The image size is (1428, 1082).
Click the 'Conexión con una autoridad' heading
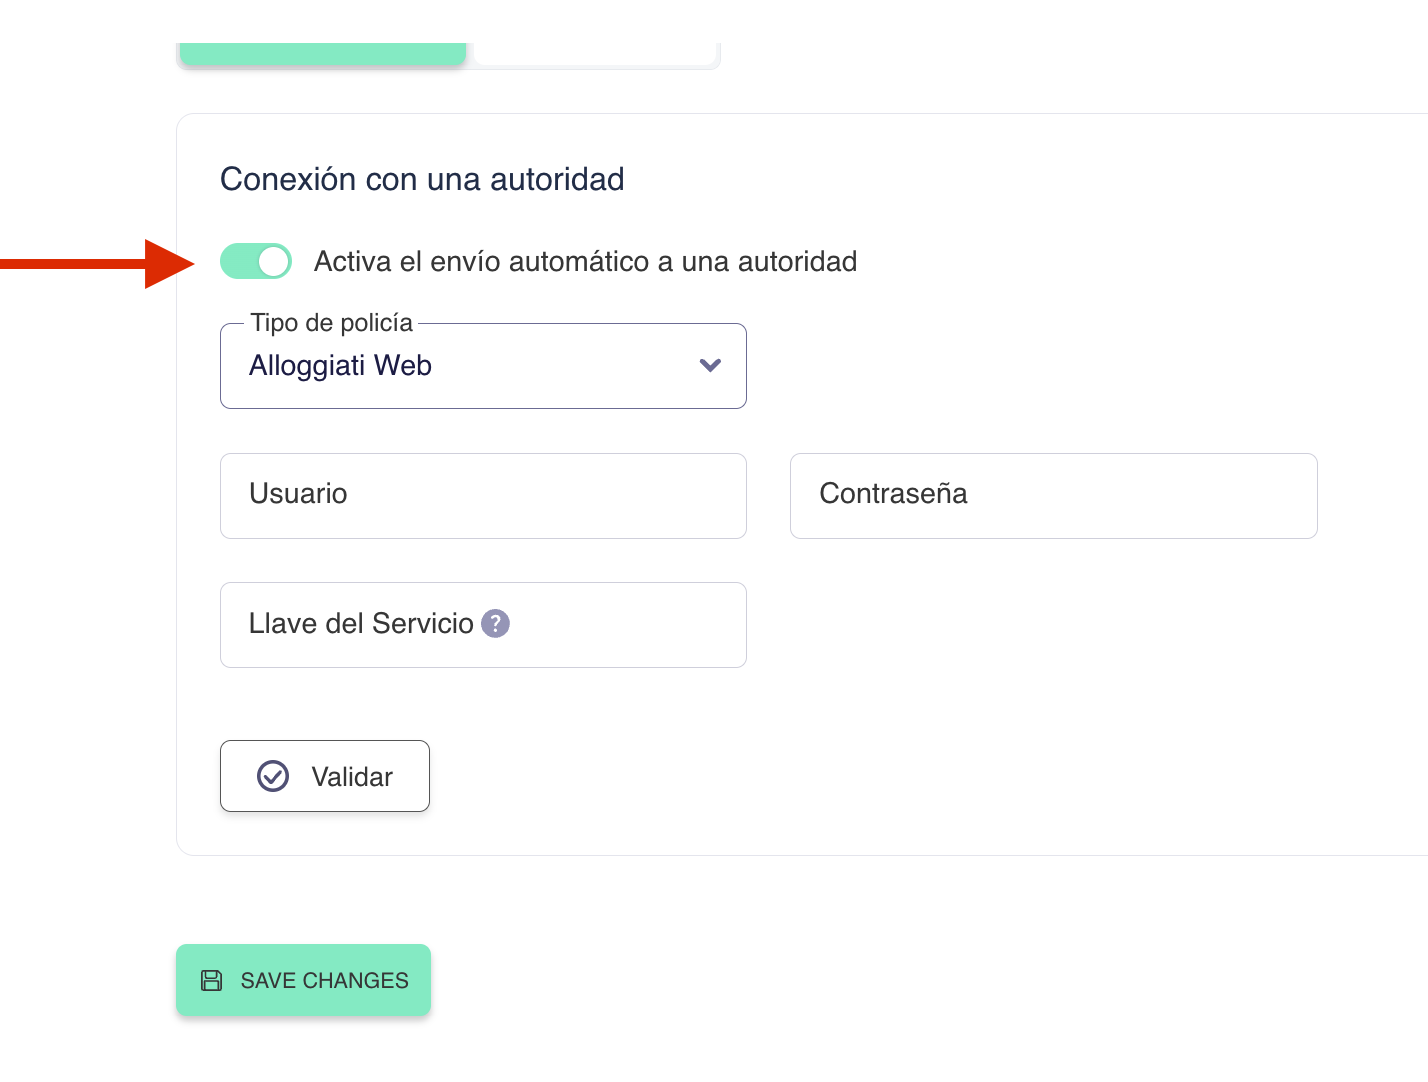[x=422, y=179]
